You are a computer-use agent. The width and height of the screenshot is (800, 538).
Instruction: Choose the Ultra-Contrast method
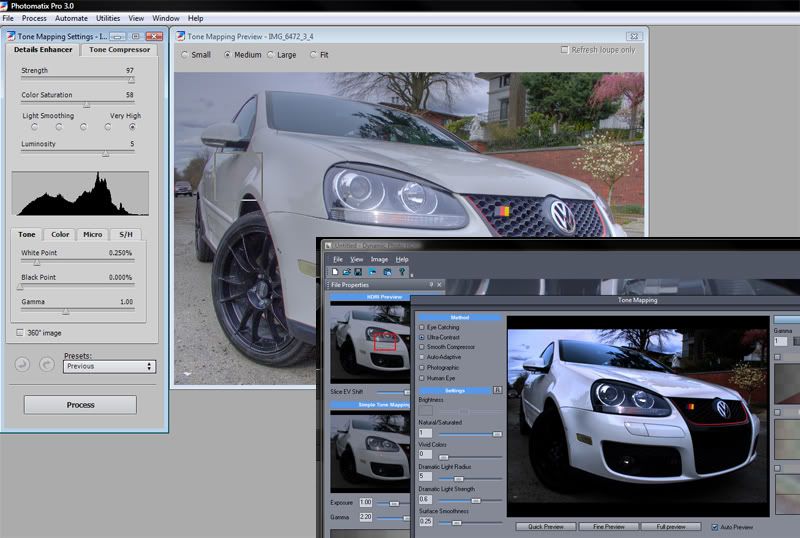point(421,337)
